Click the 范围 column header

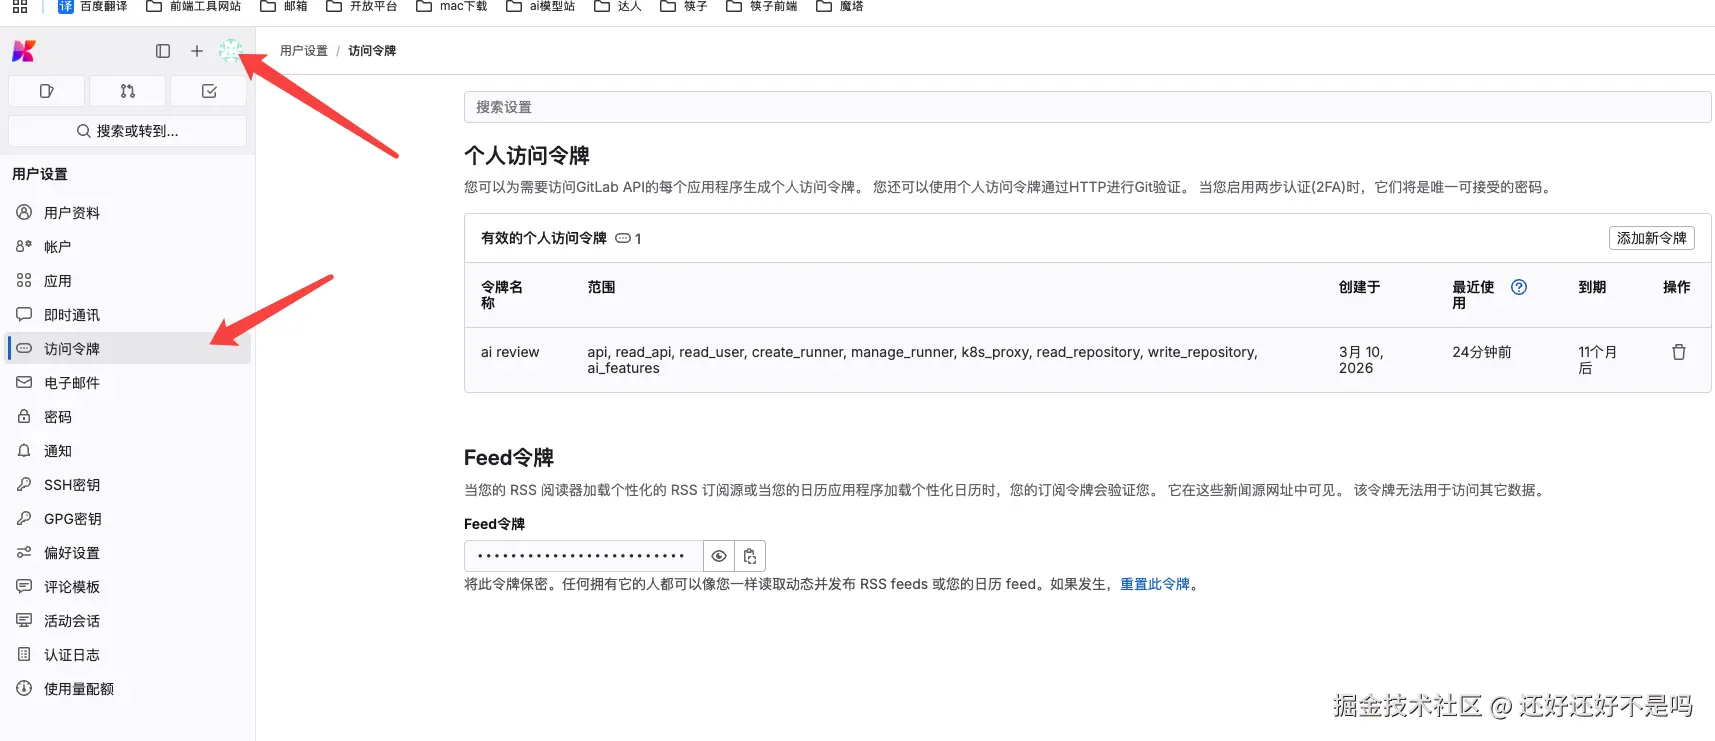click(x=601, y=287)
